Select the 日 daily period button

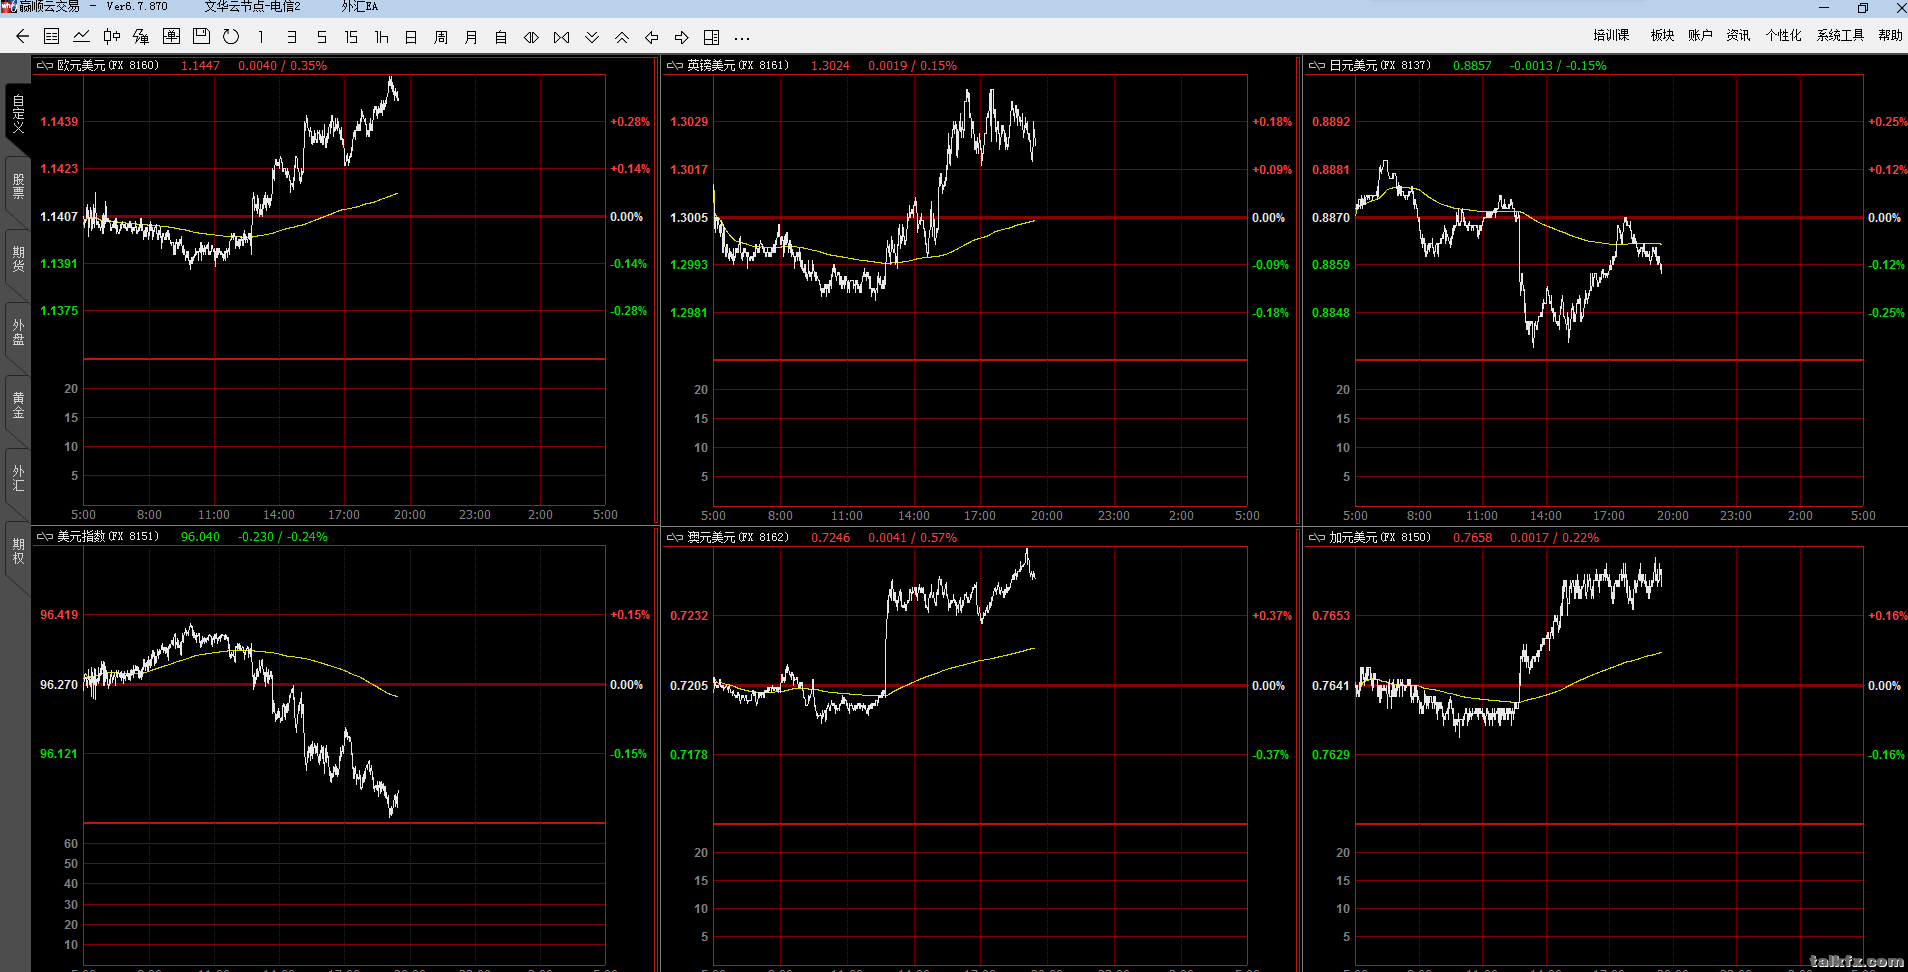pyautogui.click(x=411, y=37)
